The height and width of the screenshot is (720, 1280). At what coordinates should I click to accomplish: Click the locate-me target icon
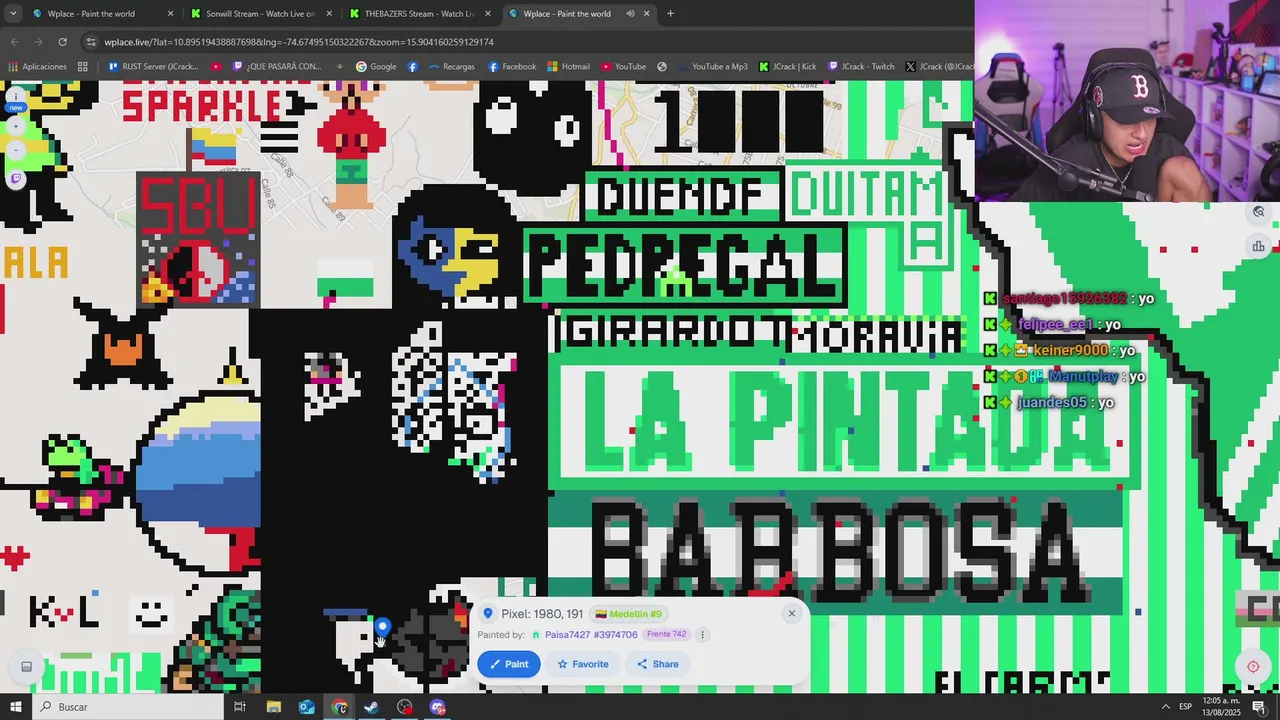pos(1253,667)
